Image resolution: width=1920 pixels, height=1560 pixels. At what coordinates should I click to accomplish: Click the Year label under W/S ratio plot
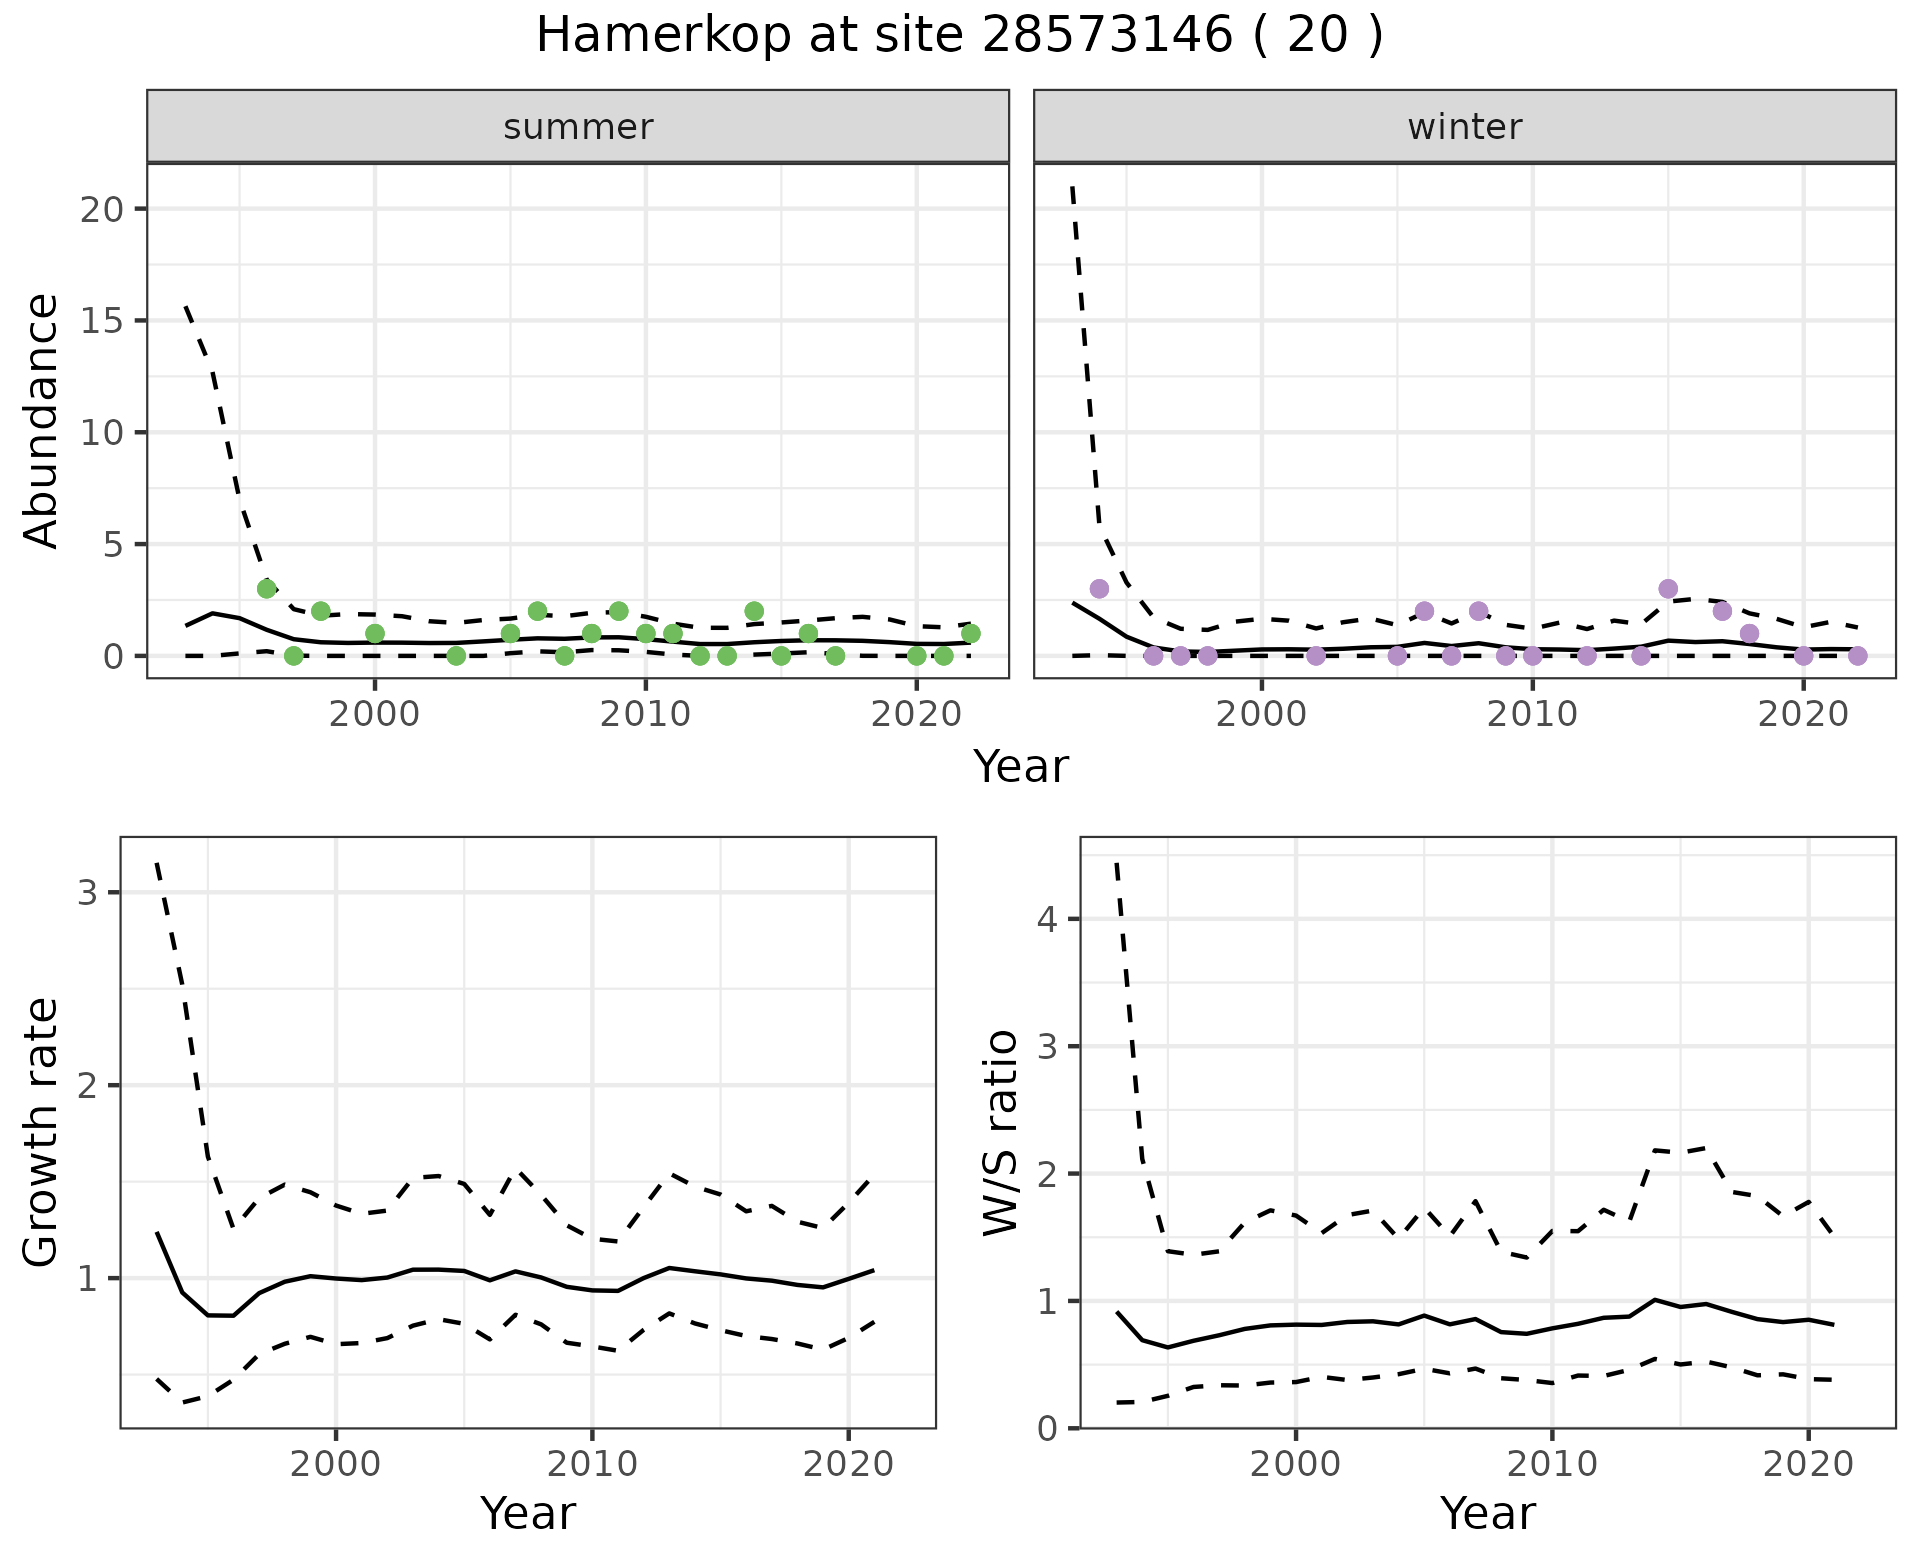click(1487, 1513)
